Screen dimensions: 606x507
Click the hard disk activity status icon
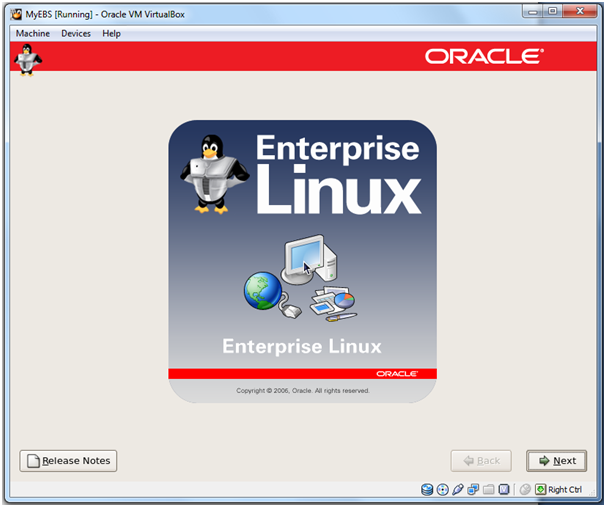[x=427, y=490]
